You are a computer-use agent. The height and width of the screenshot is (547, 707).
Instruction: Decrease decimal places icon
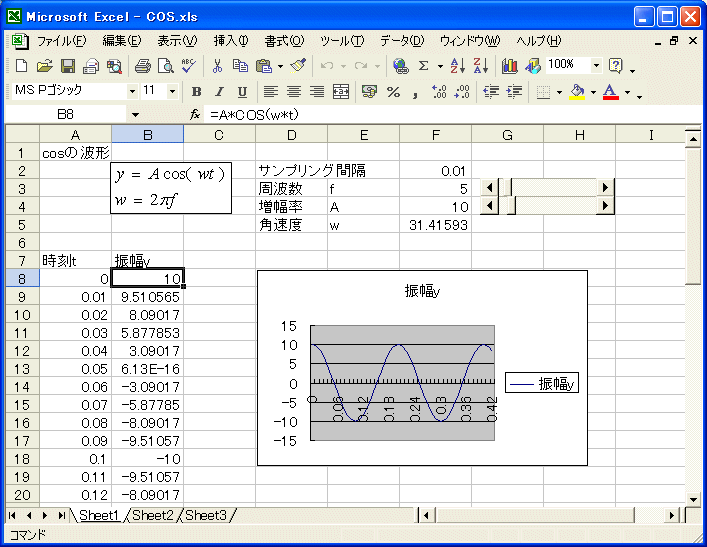(462, 92)
